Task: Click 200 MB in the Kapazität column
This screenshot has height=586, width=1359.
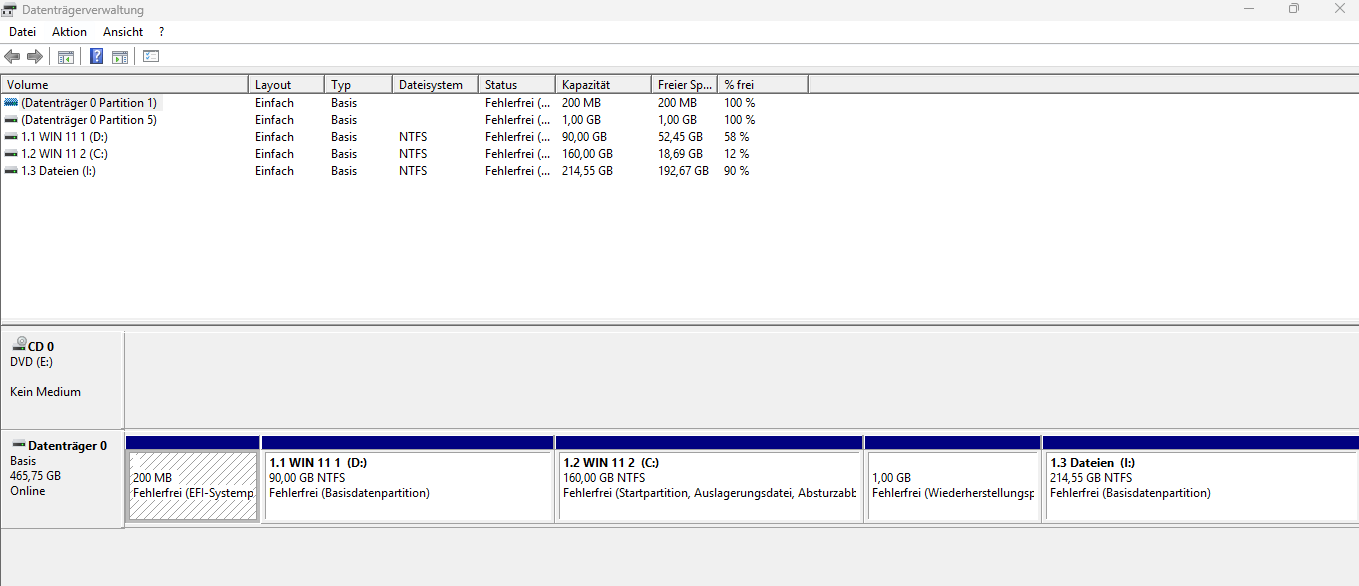Action: tap(581, 103)
